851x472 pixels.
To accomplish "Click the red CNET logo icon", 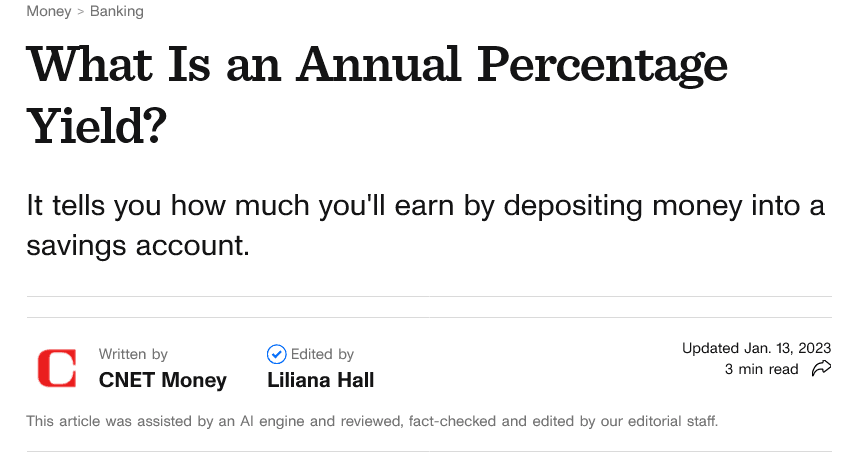I will tap(56, 368).
